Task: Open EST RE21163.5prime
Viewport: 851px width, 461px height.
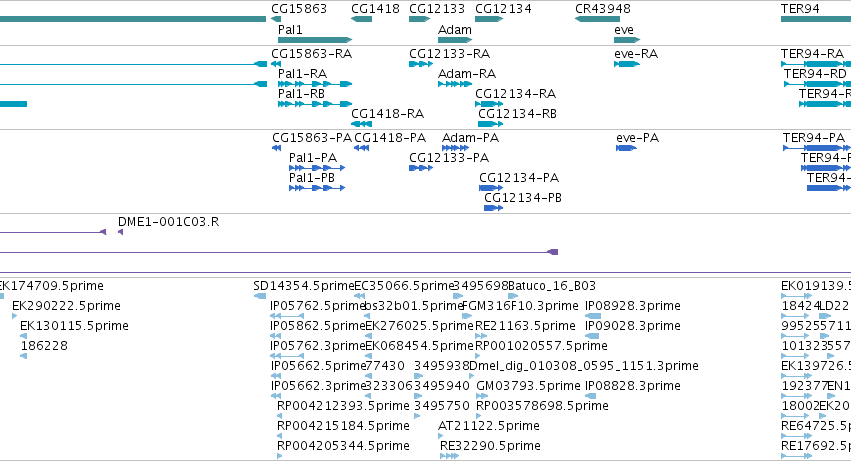Action: [x=525, y=326]
